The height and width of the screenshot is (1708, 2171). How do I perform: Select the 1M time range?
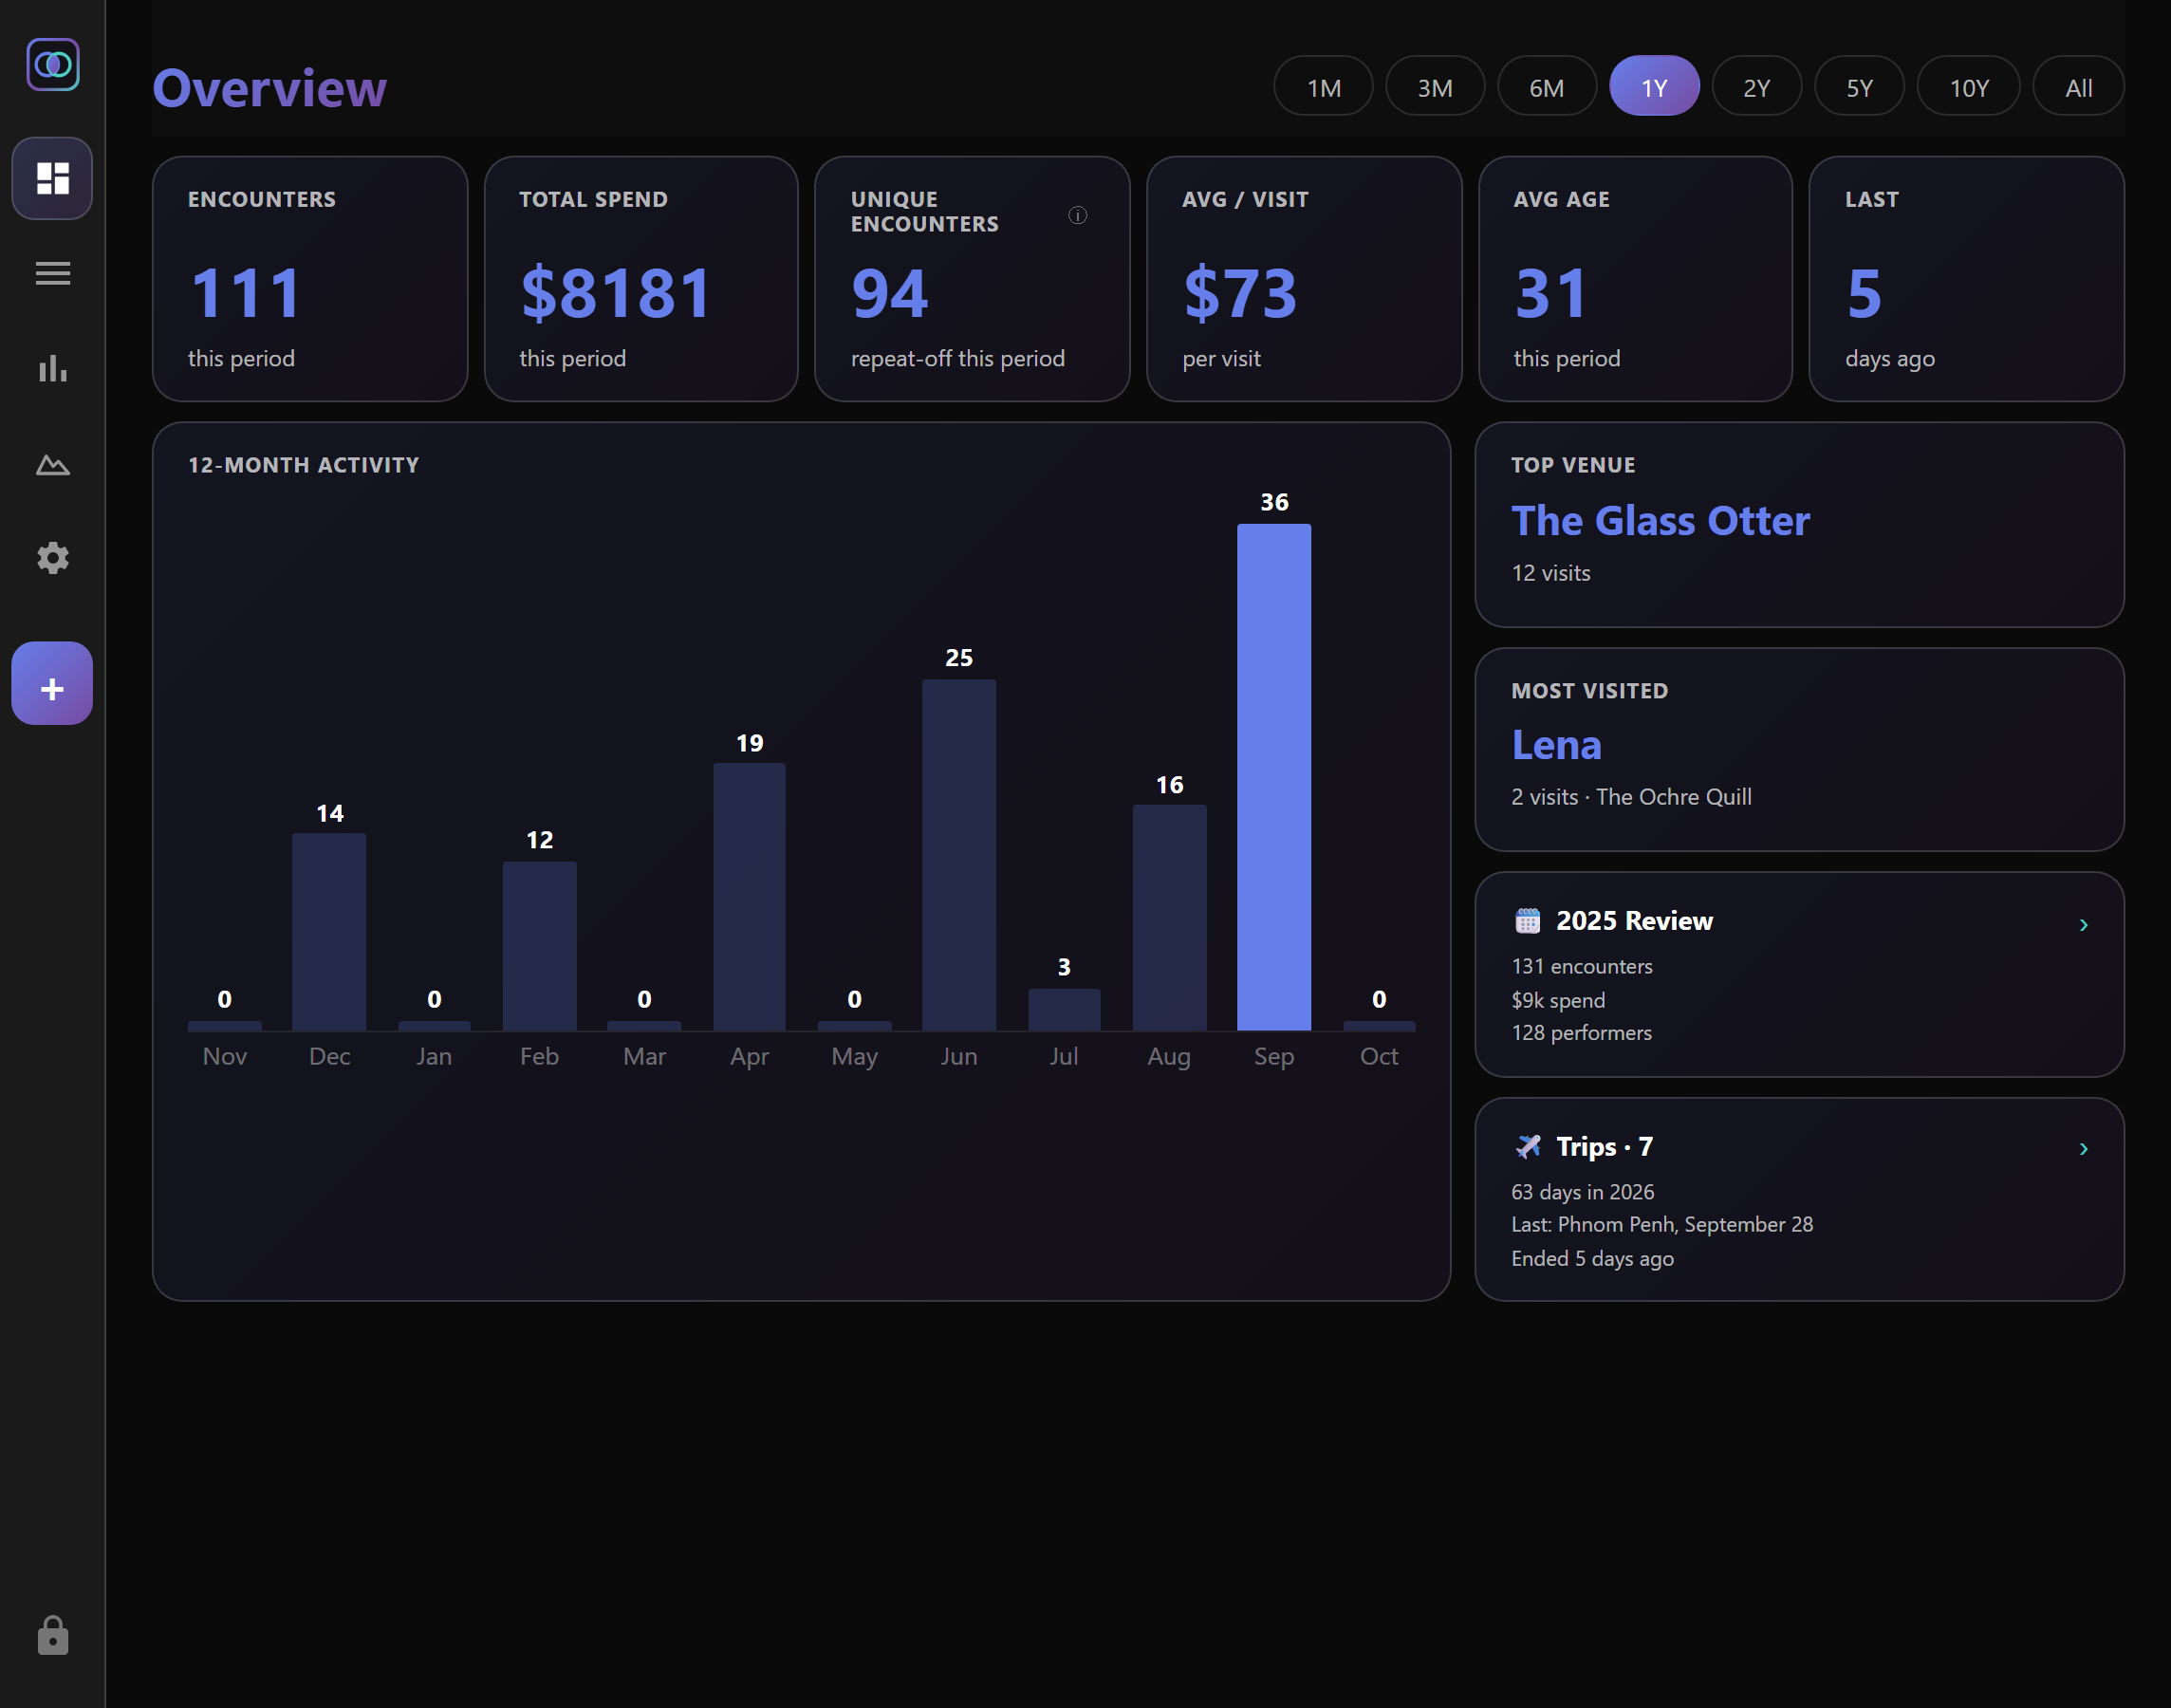click(x=1323, y=87)
